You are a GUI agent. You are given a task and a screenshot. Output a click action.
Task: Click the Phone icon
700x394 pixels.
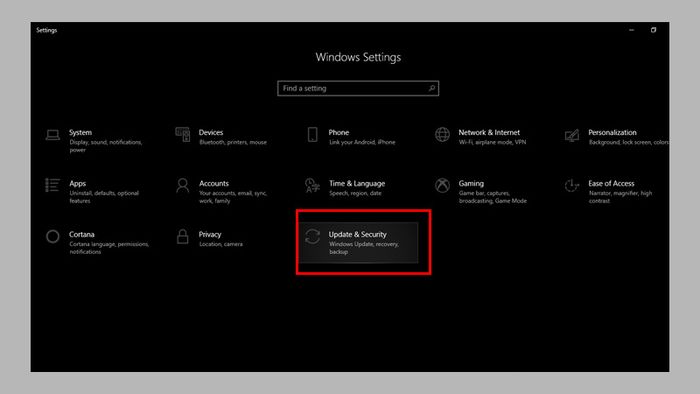[x=312, y=134]
